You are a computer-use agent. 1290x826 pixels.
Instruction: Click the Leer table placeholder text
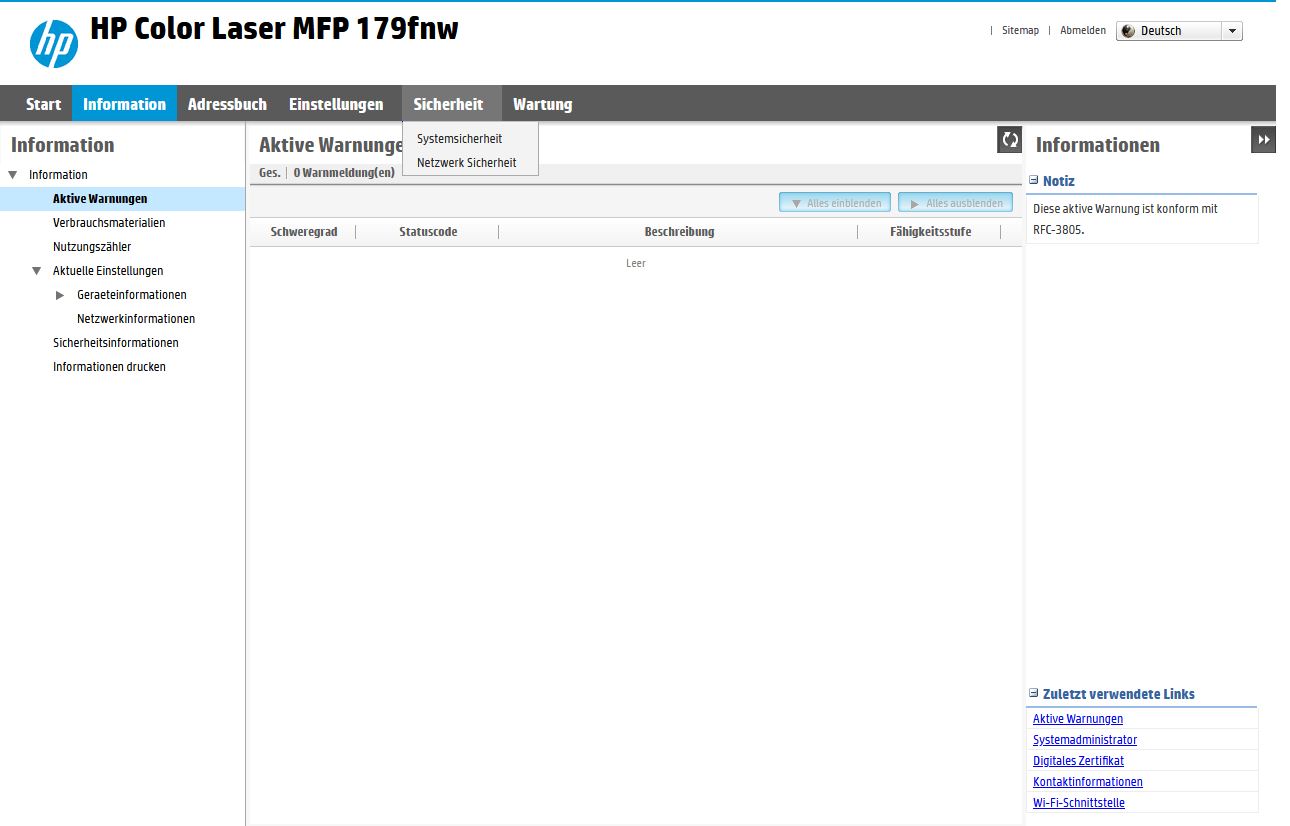636,264
